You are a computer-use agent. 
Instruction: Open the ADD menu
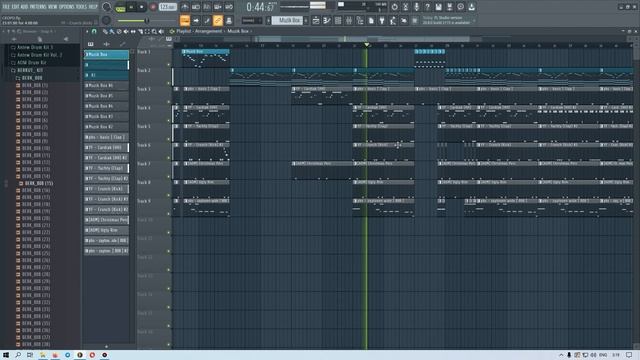25,7
